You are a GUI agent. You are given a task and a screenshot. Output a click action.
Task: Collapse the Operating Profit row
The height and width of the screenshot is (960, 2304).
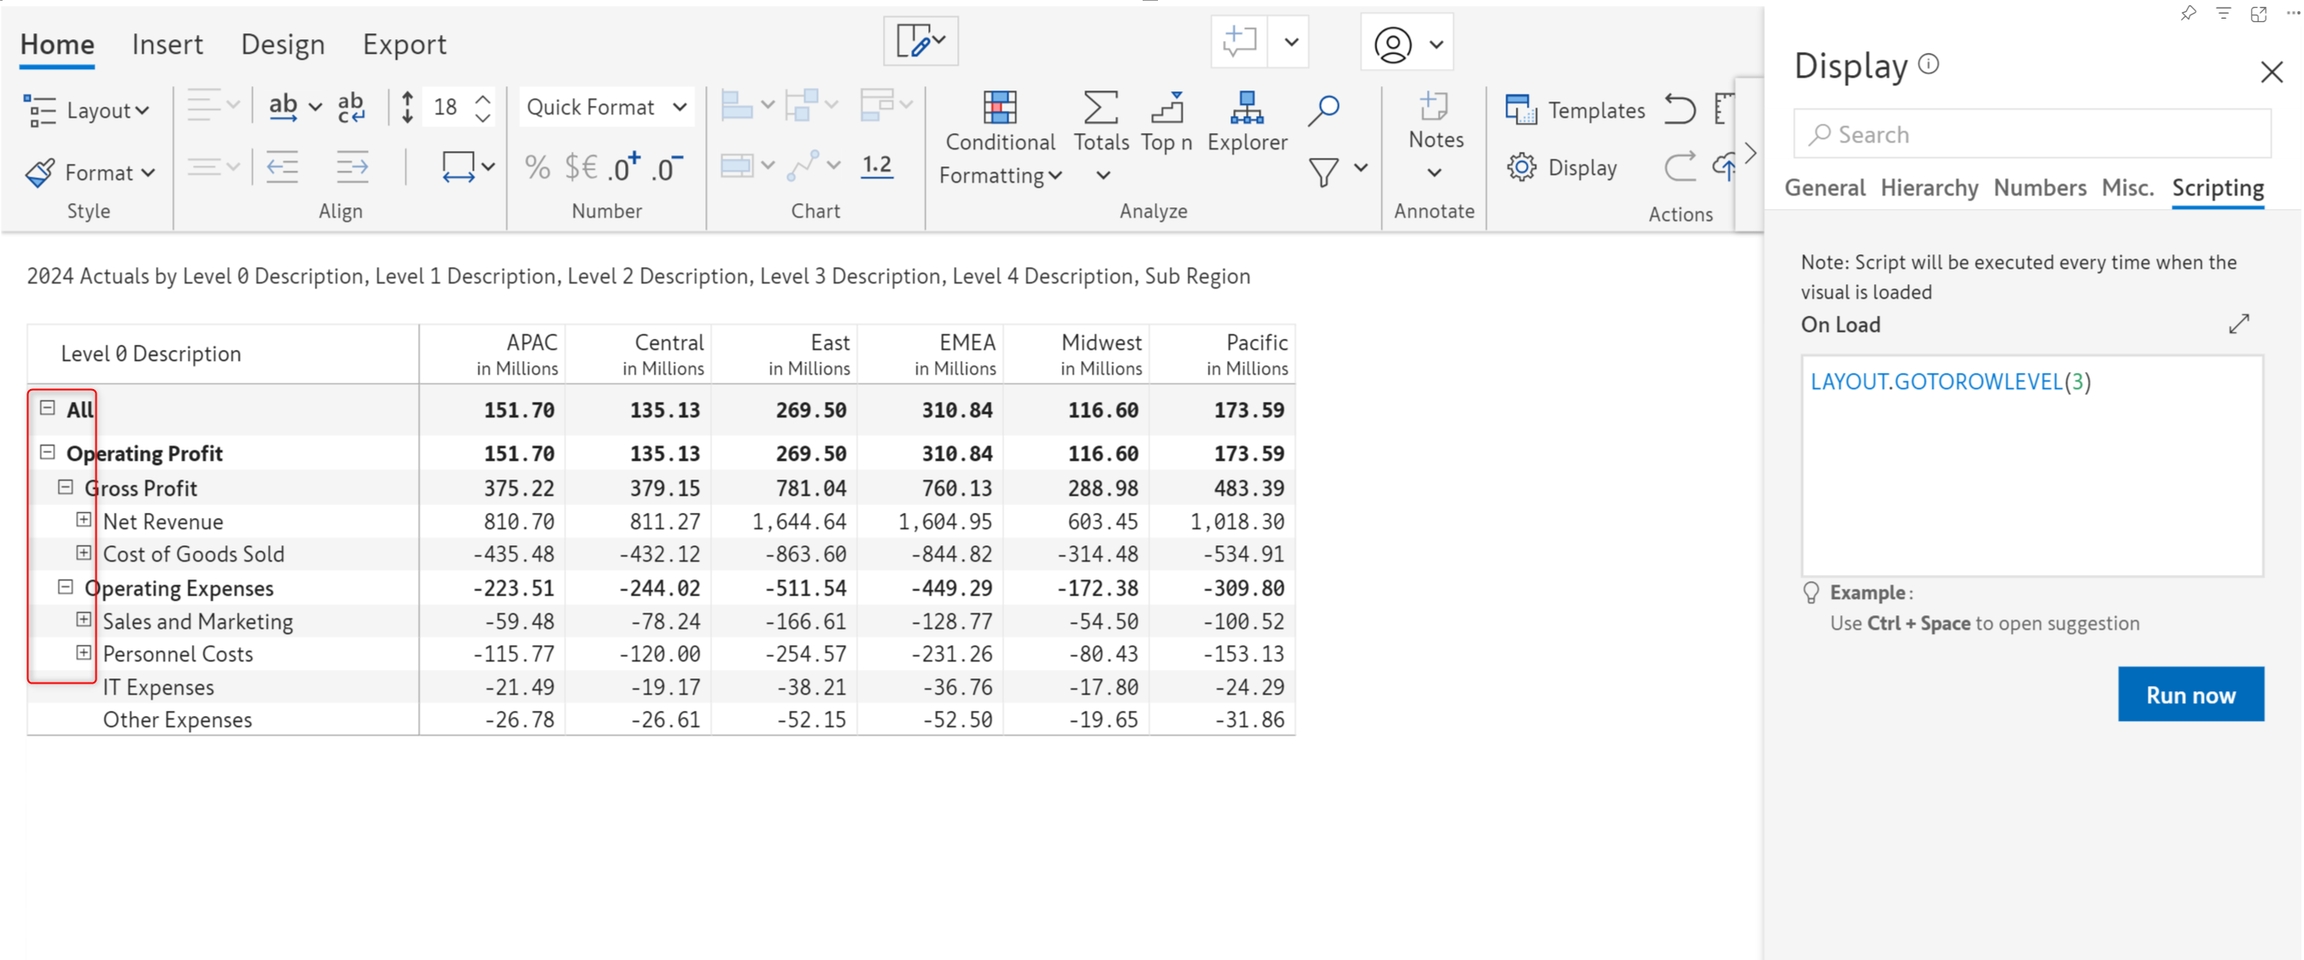coord(47,452)
